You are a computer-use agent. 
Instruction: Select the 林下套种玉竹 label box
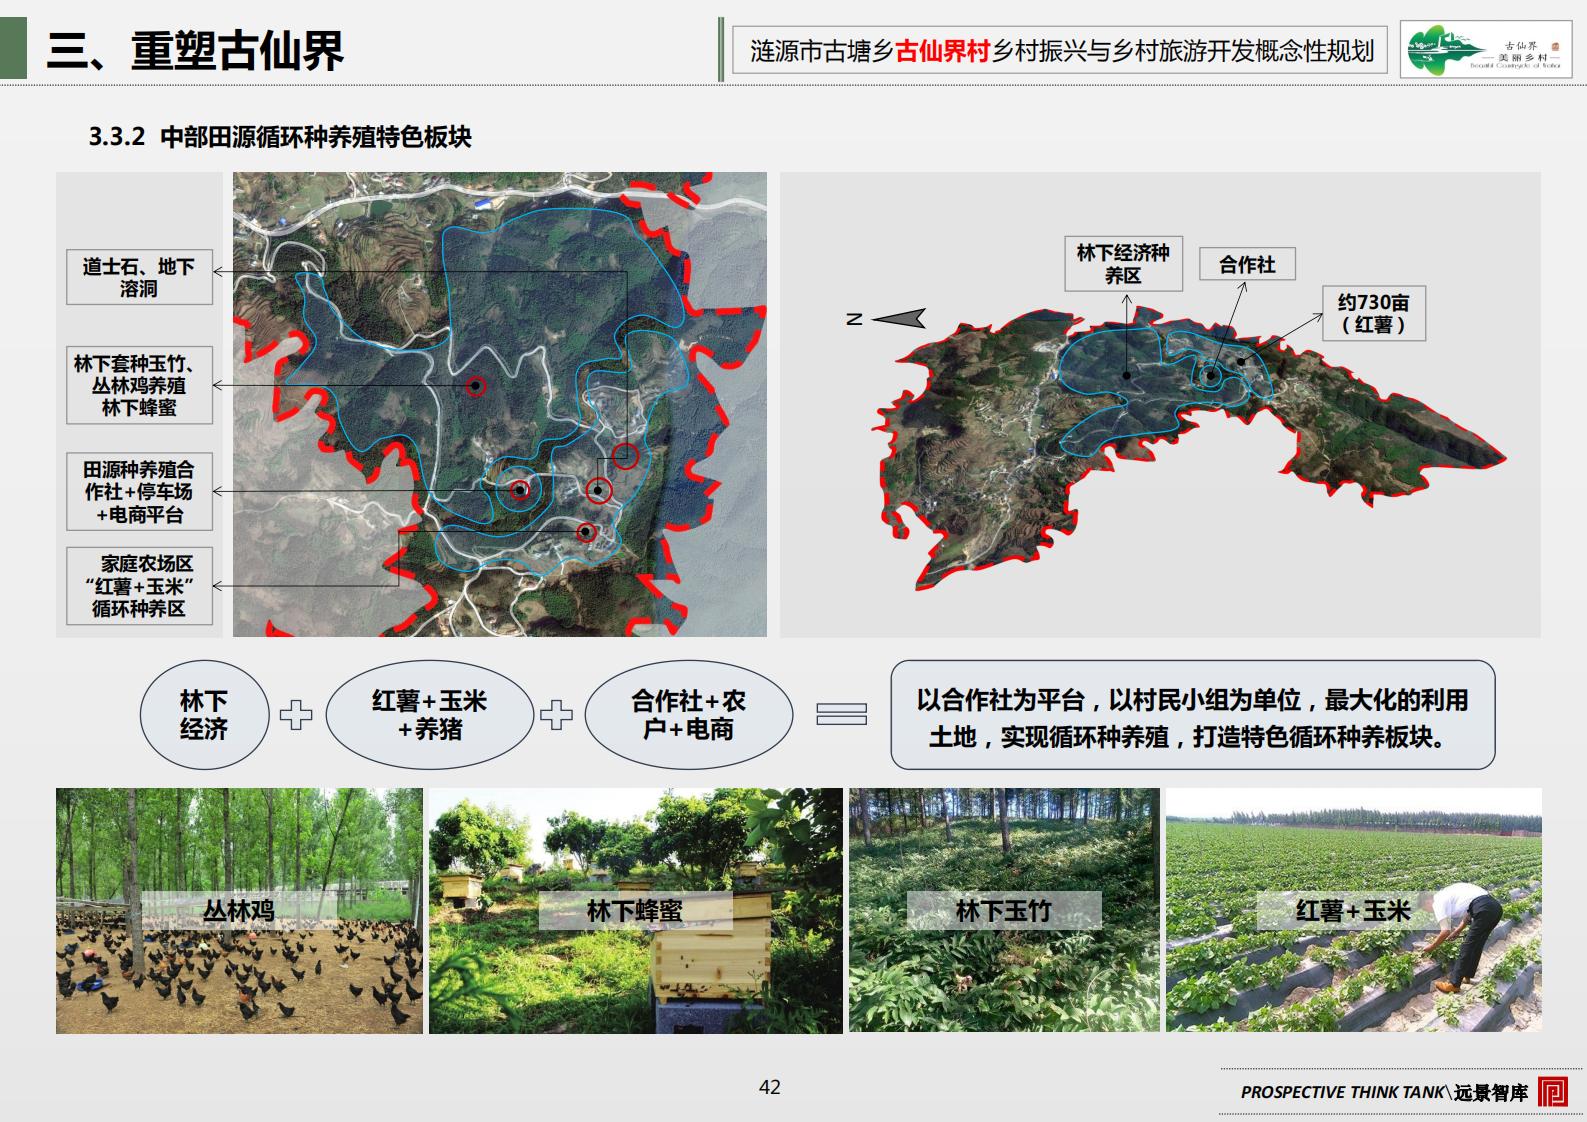point(139,385)
